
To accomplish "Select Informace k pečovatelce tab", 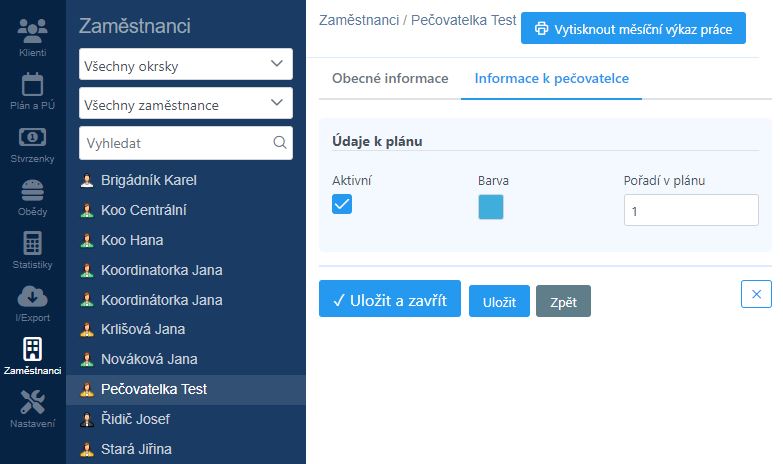I will point(552,78).
